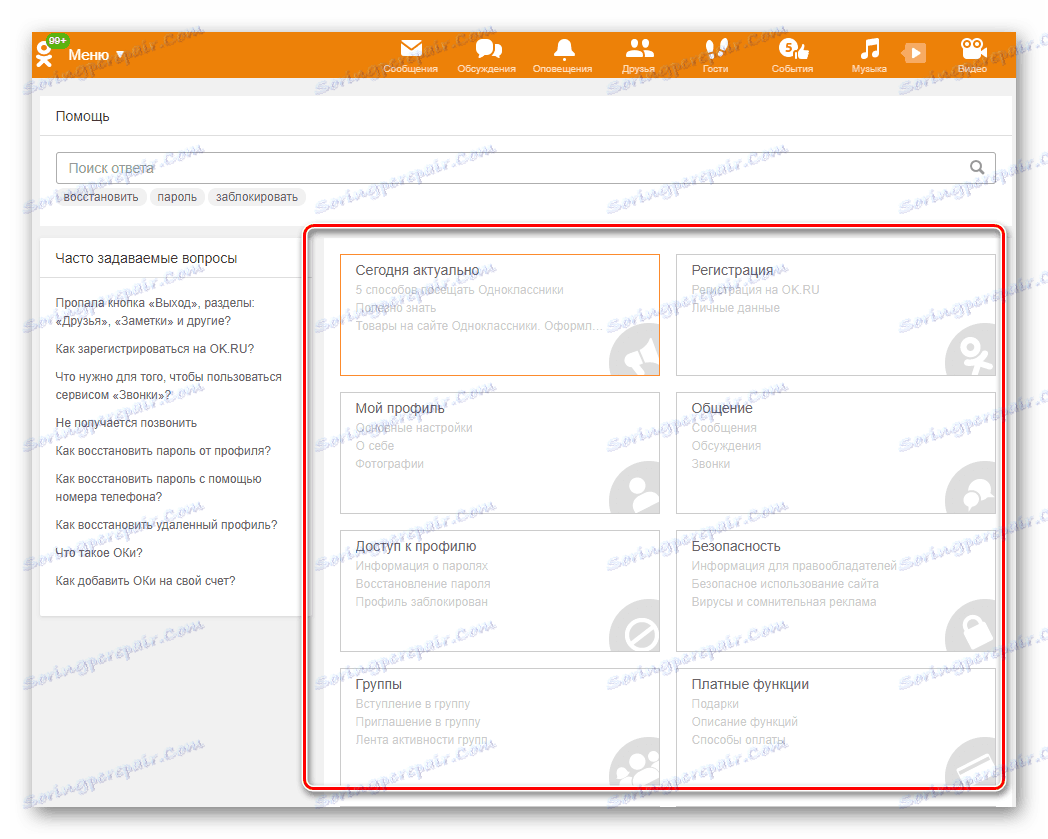The image size is (1048, 839).
Task: Click the Odnoklassniki logo icon
Action: click(x=44, y=55)
